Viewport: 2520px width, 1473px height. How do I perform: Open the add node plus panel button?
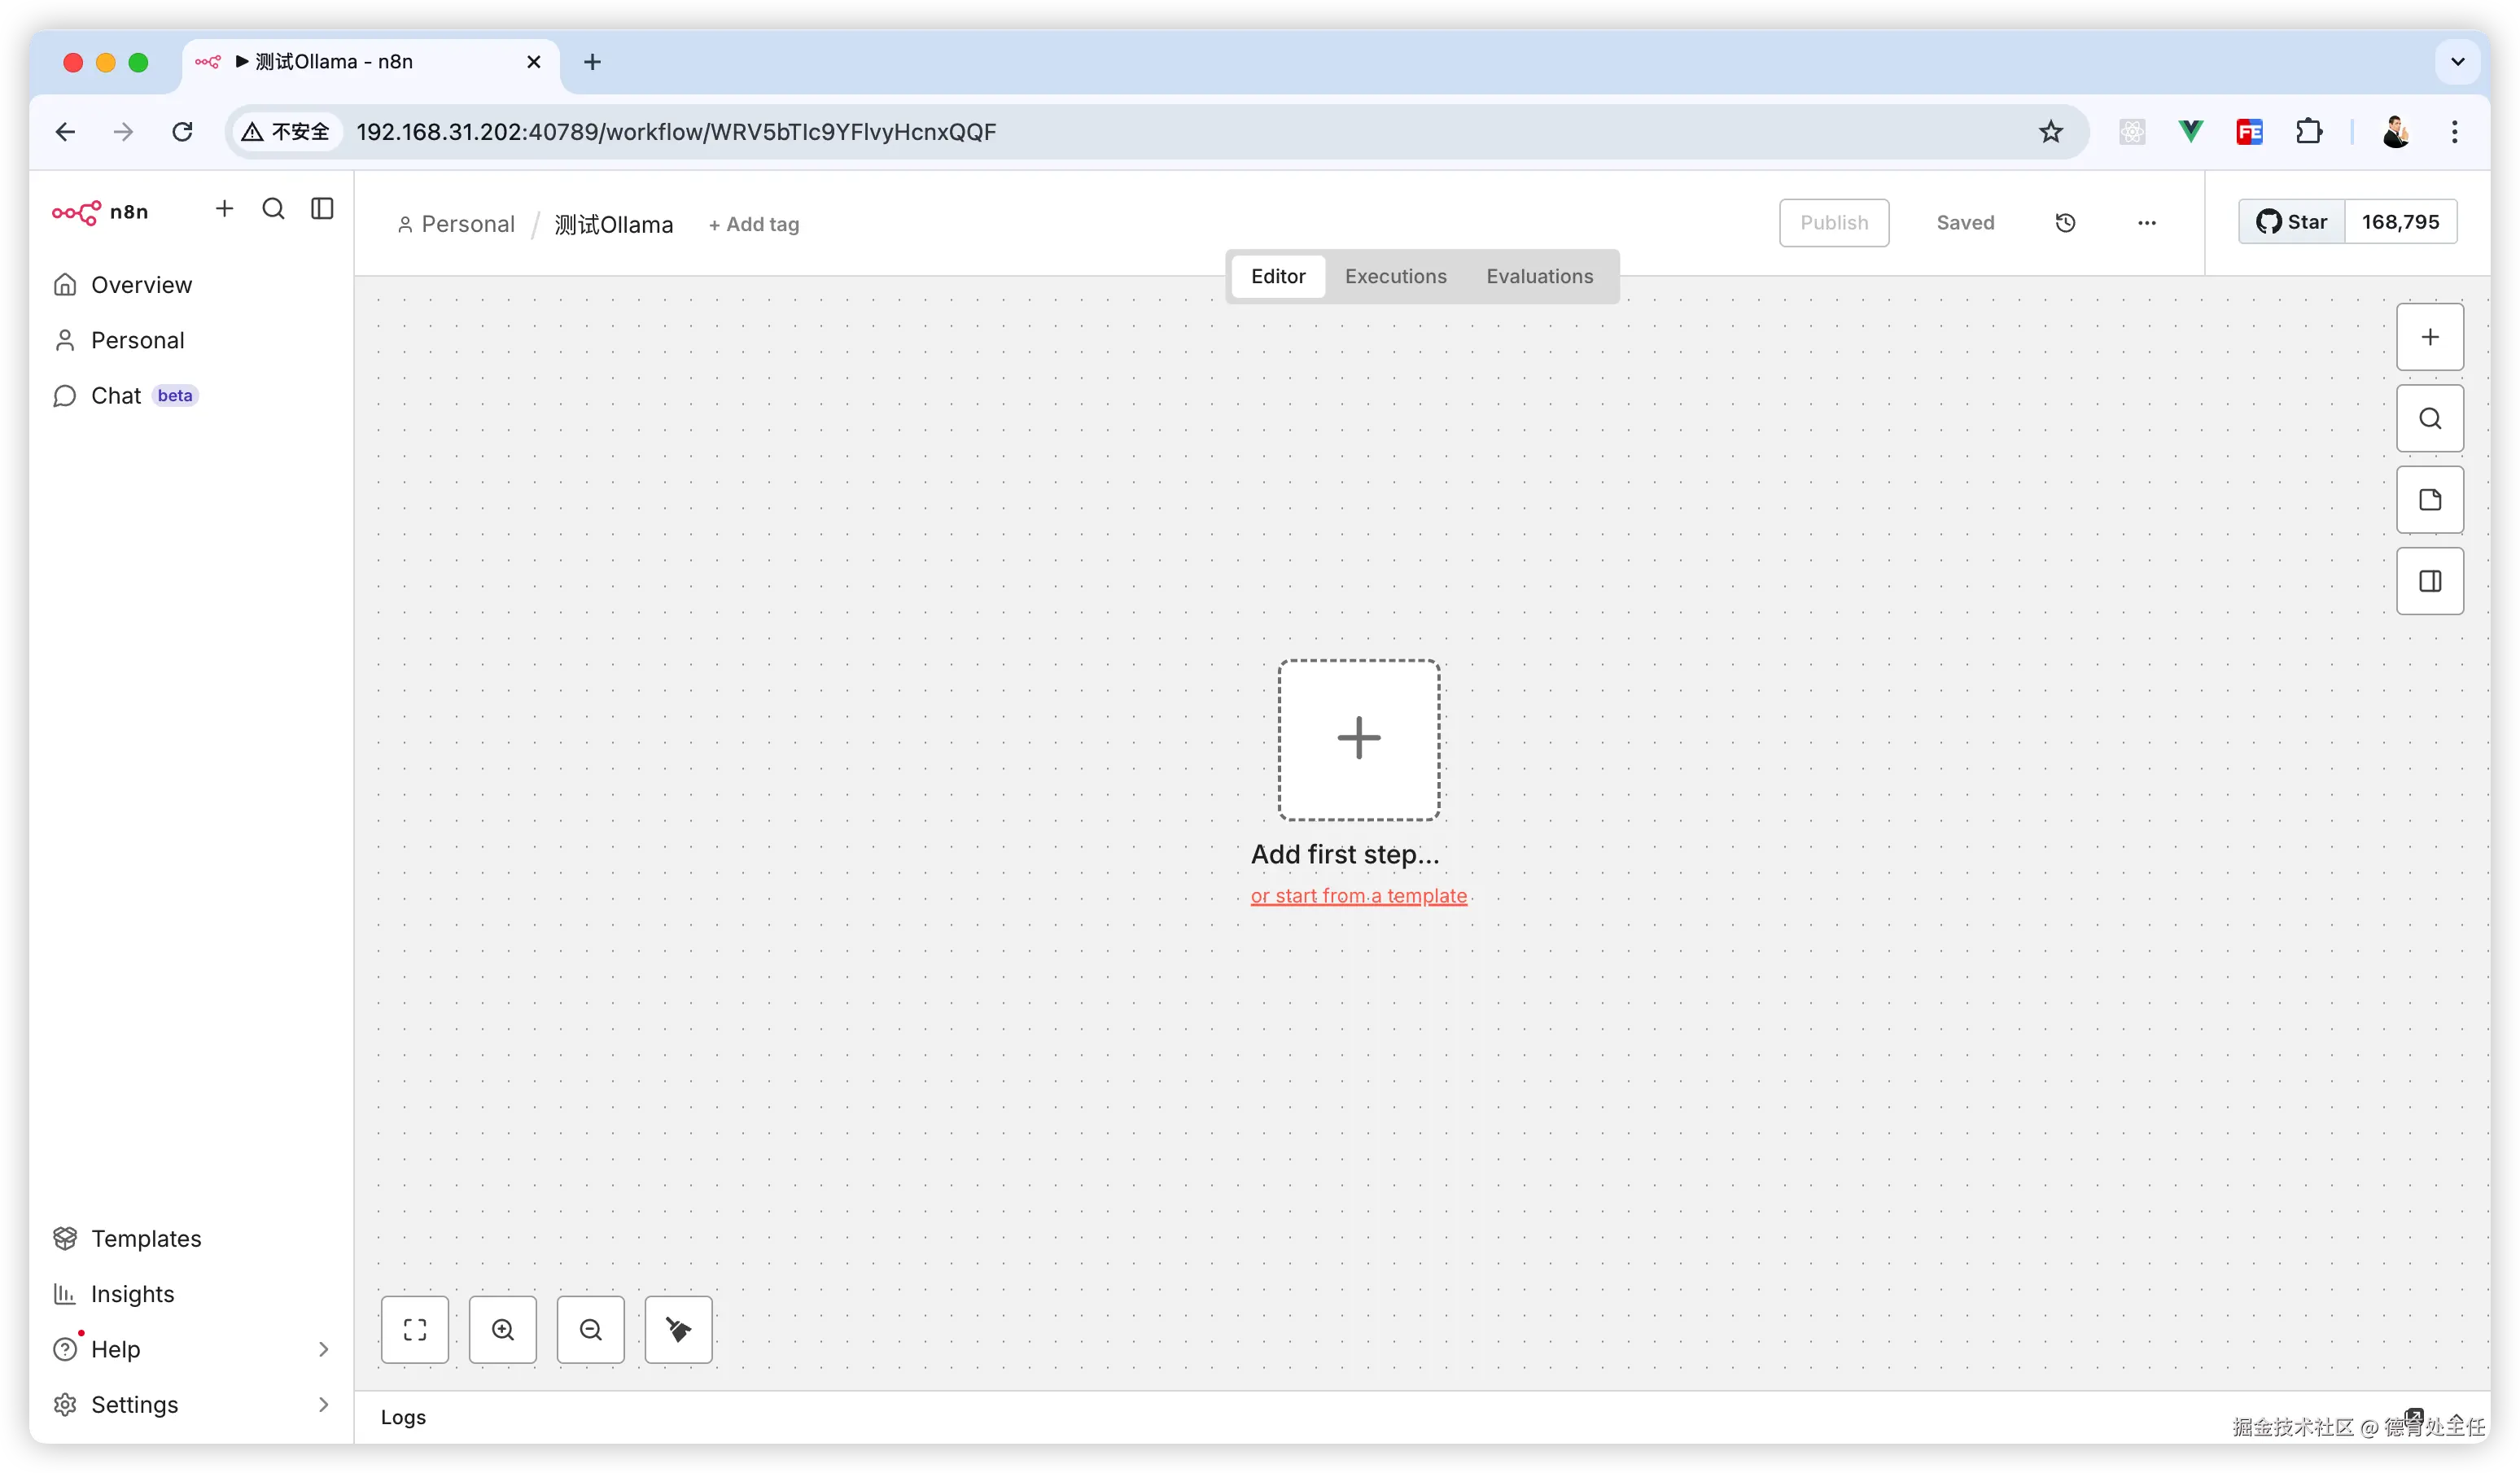point(2429,337)
